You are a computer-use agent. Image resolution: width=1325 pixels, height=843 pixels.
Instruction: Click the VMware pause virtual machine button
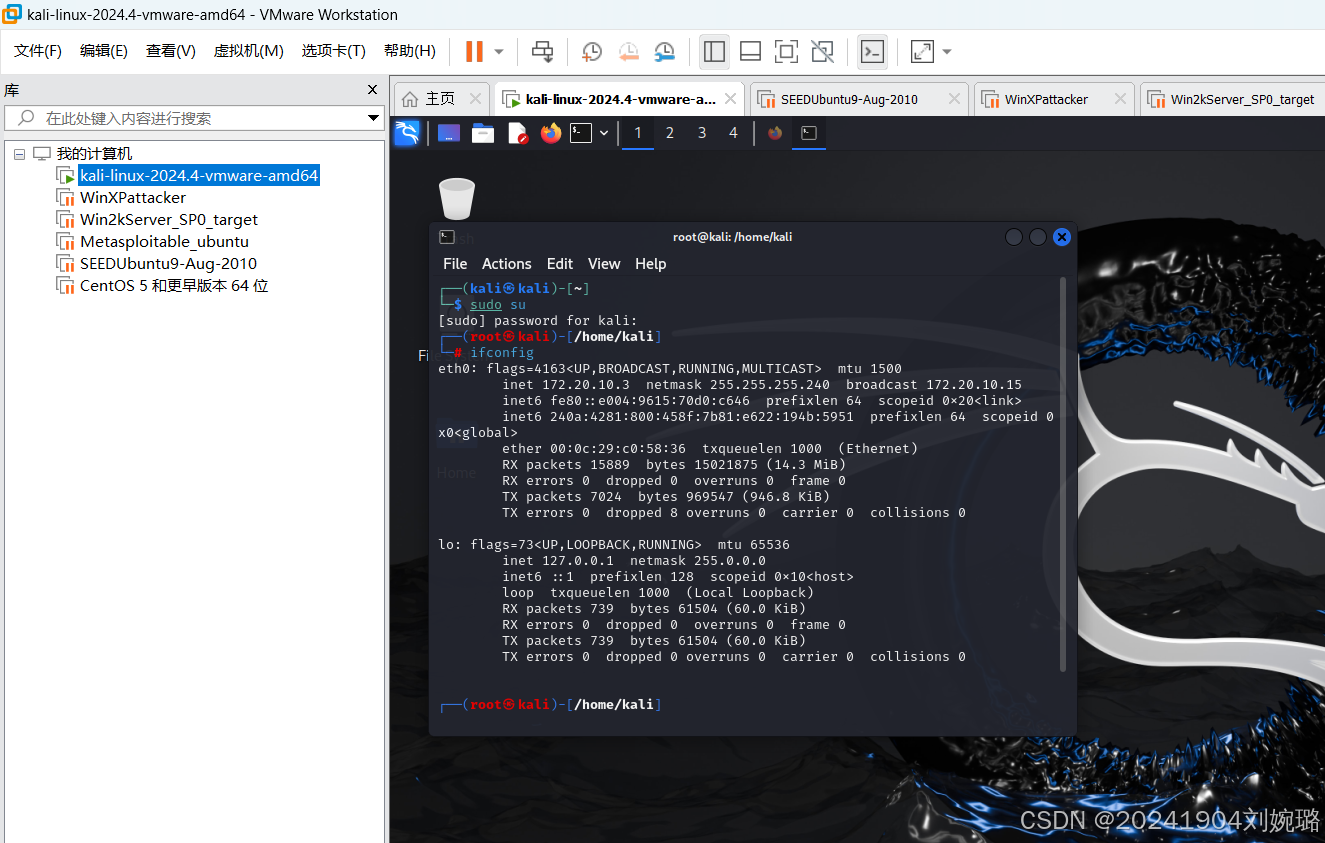click(474, 51)
